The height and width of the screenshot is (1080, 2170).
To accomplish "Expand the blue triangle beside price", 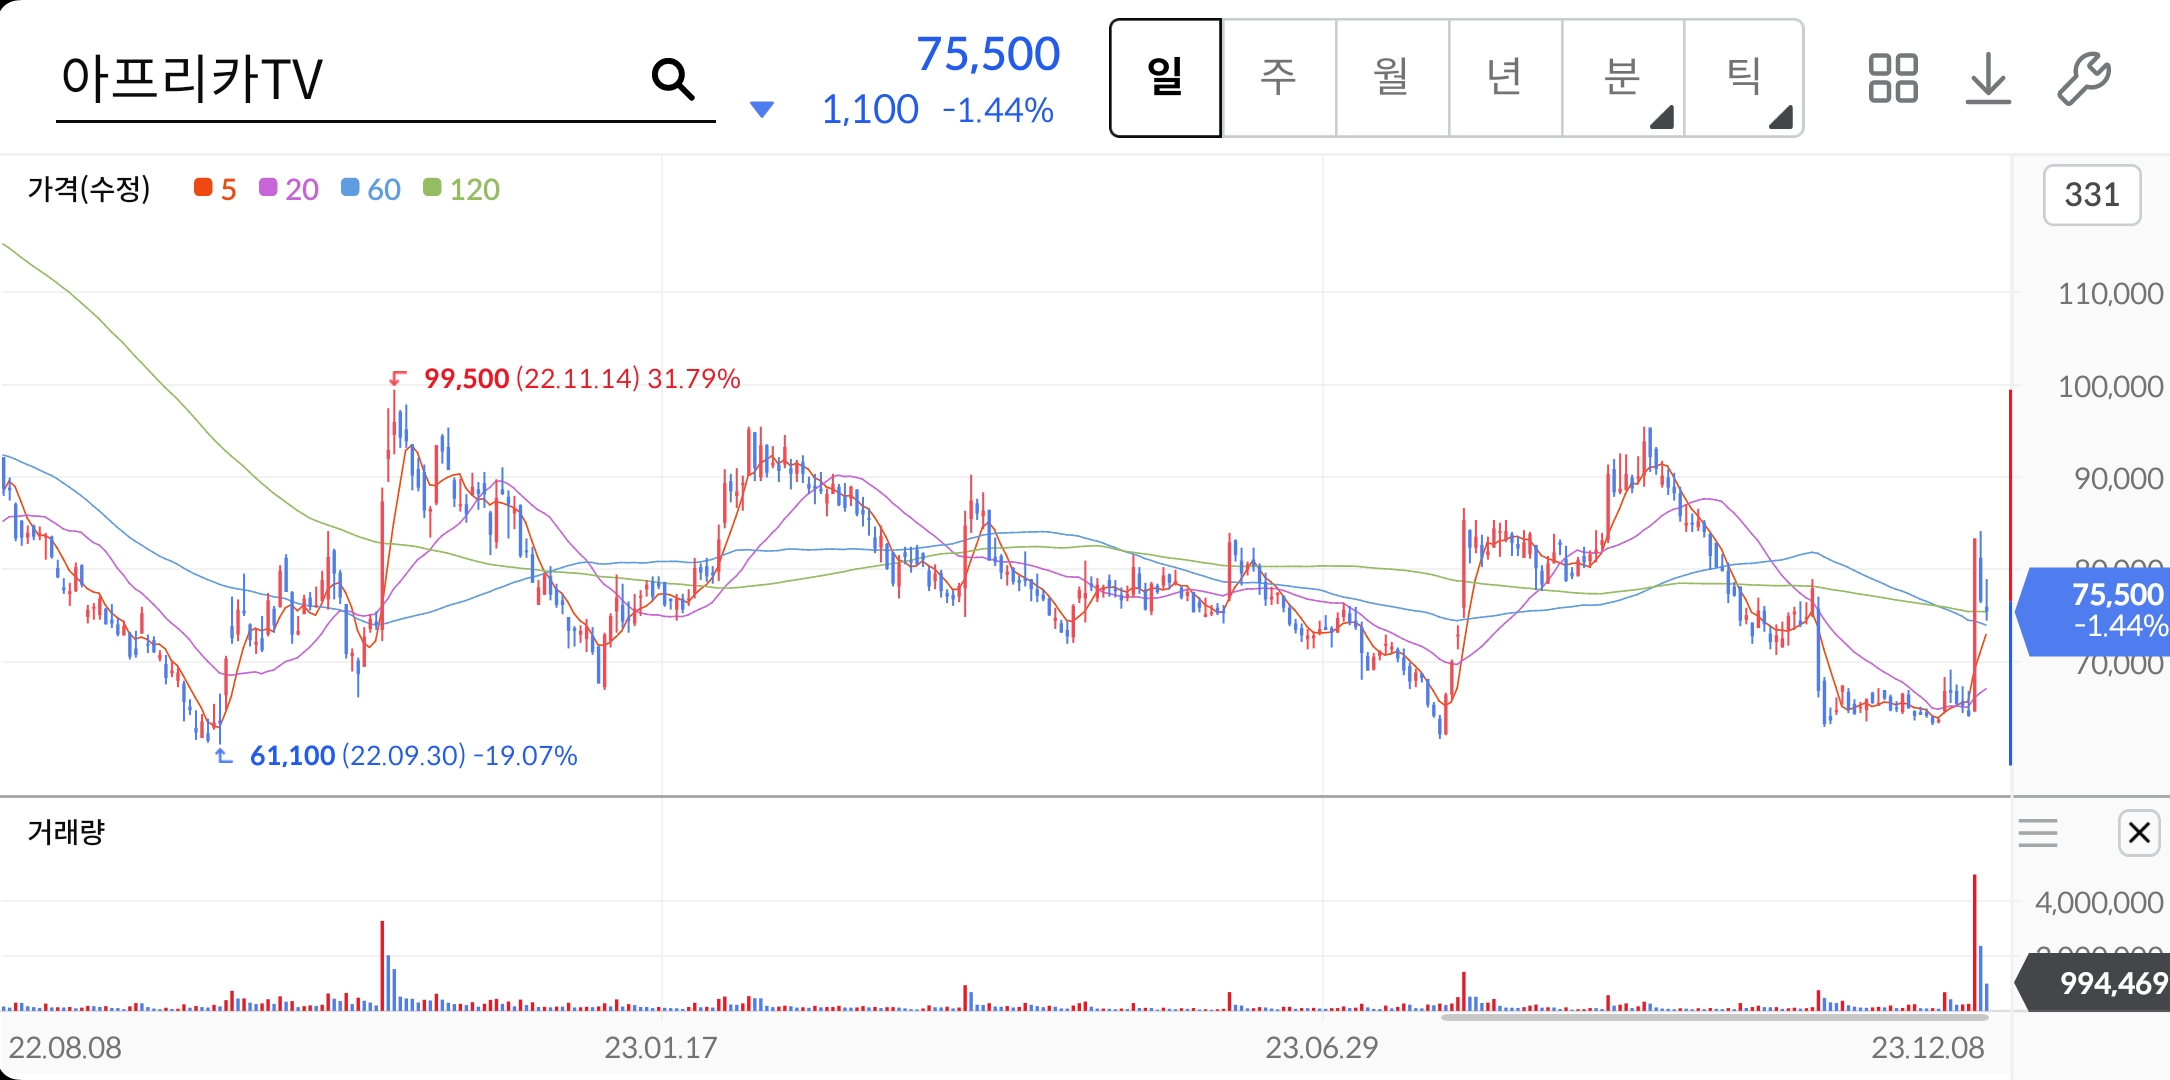I will pos(762,109).
